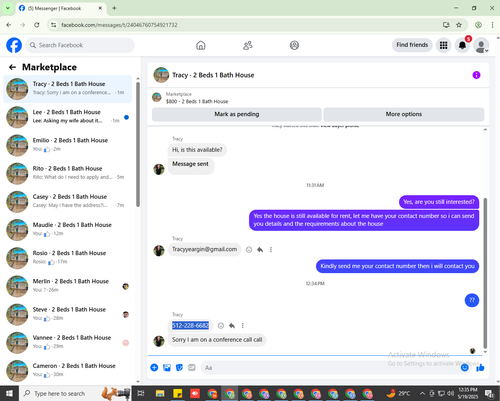The image size is (500, 401).
Task: Open Maudie - 2 Beds 1 Bath House chat
Action: 68,230
